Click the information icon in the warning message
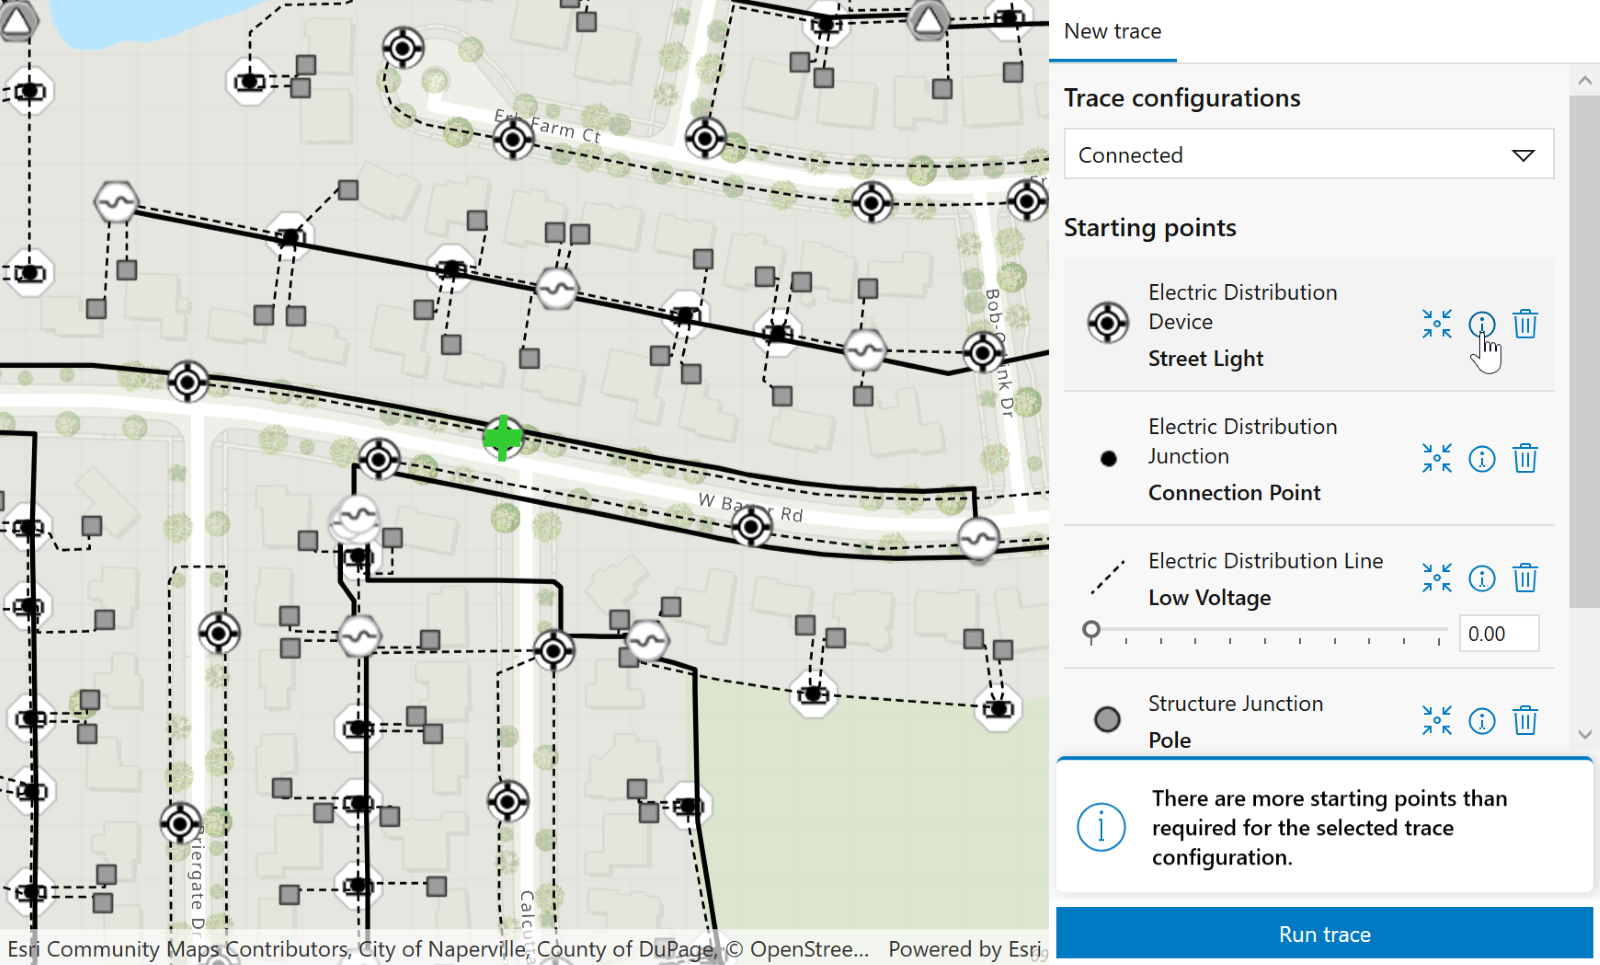 click(x=1101, y=827)
